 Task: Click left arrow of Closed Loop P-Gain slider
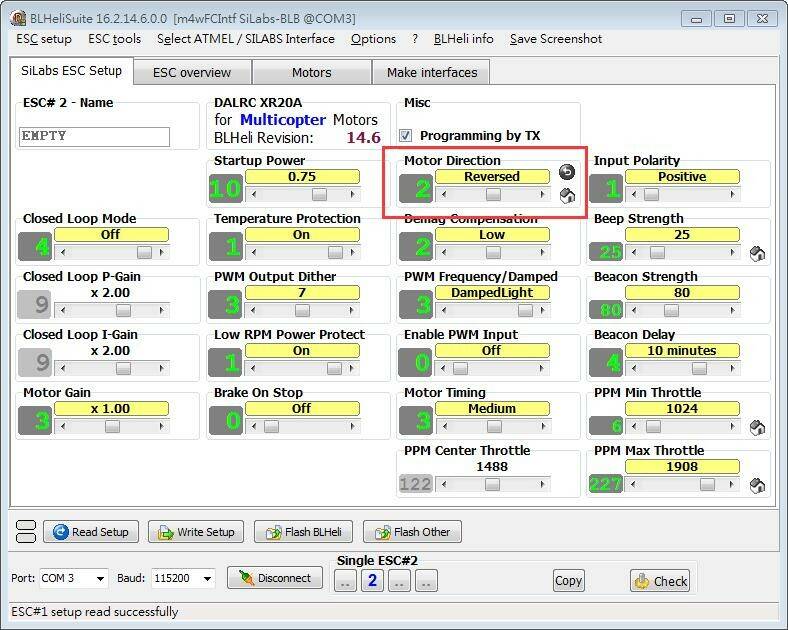tap(63, 310)
